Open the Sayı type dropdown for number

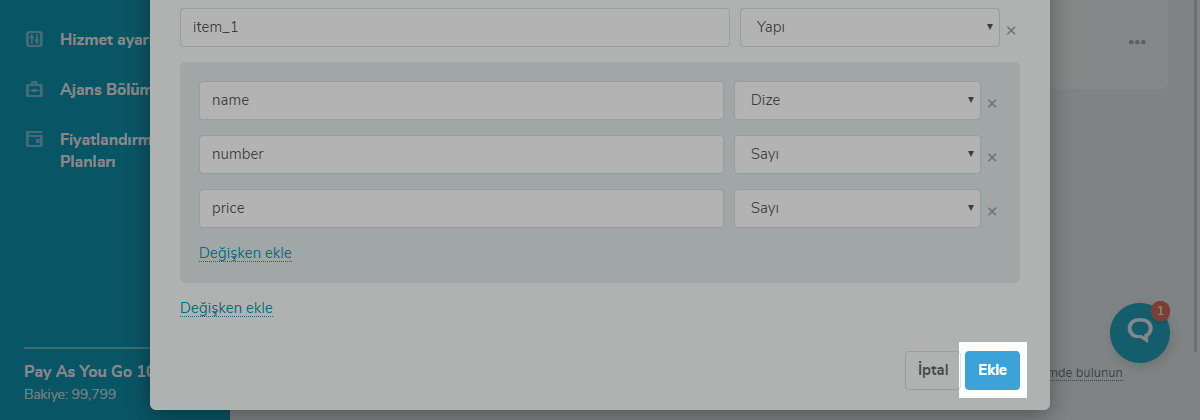(857, 154)
